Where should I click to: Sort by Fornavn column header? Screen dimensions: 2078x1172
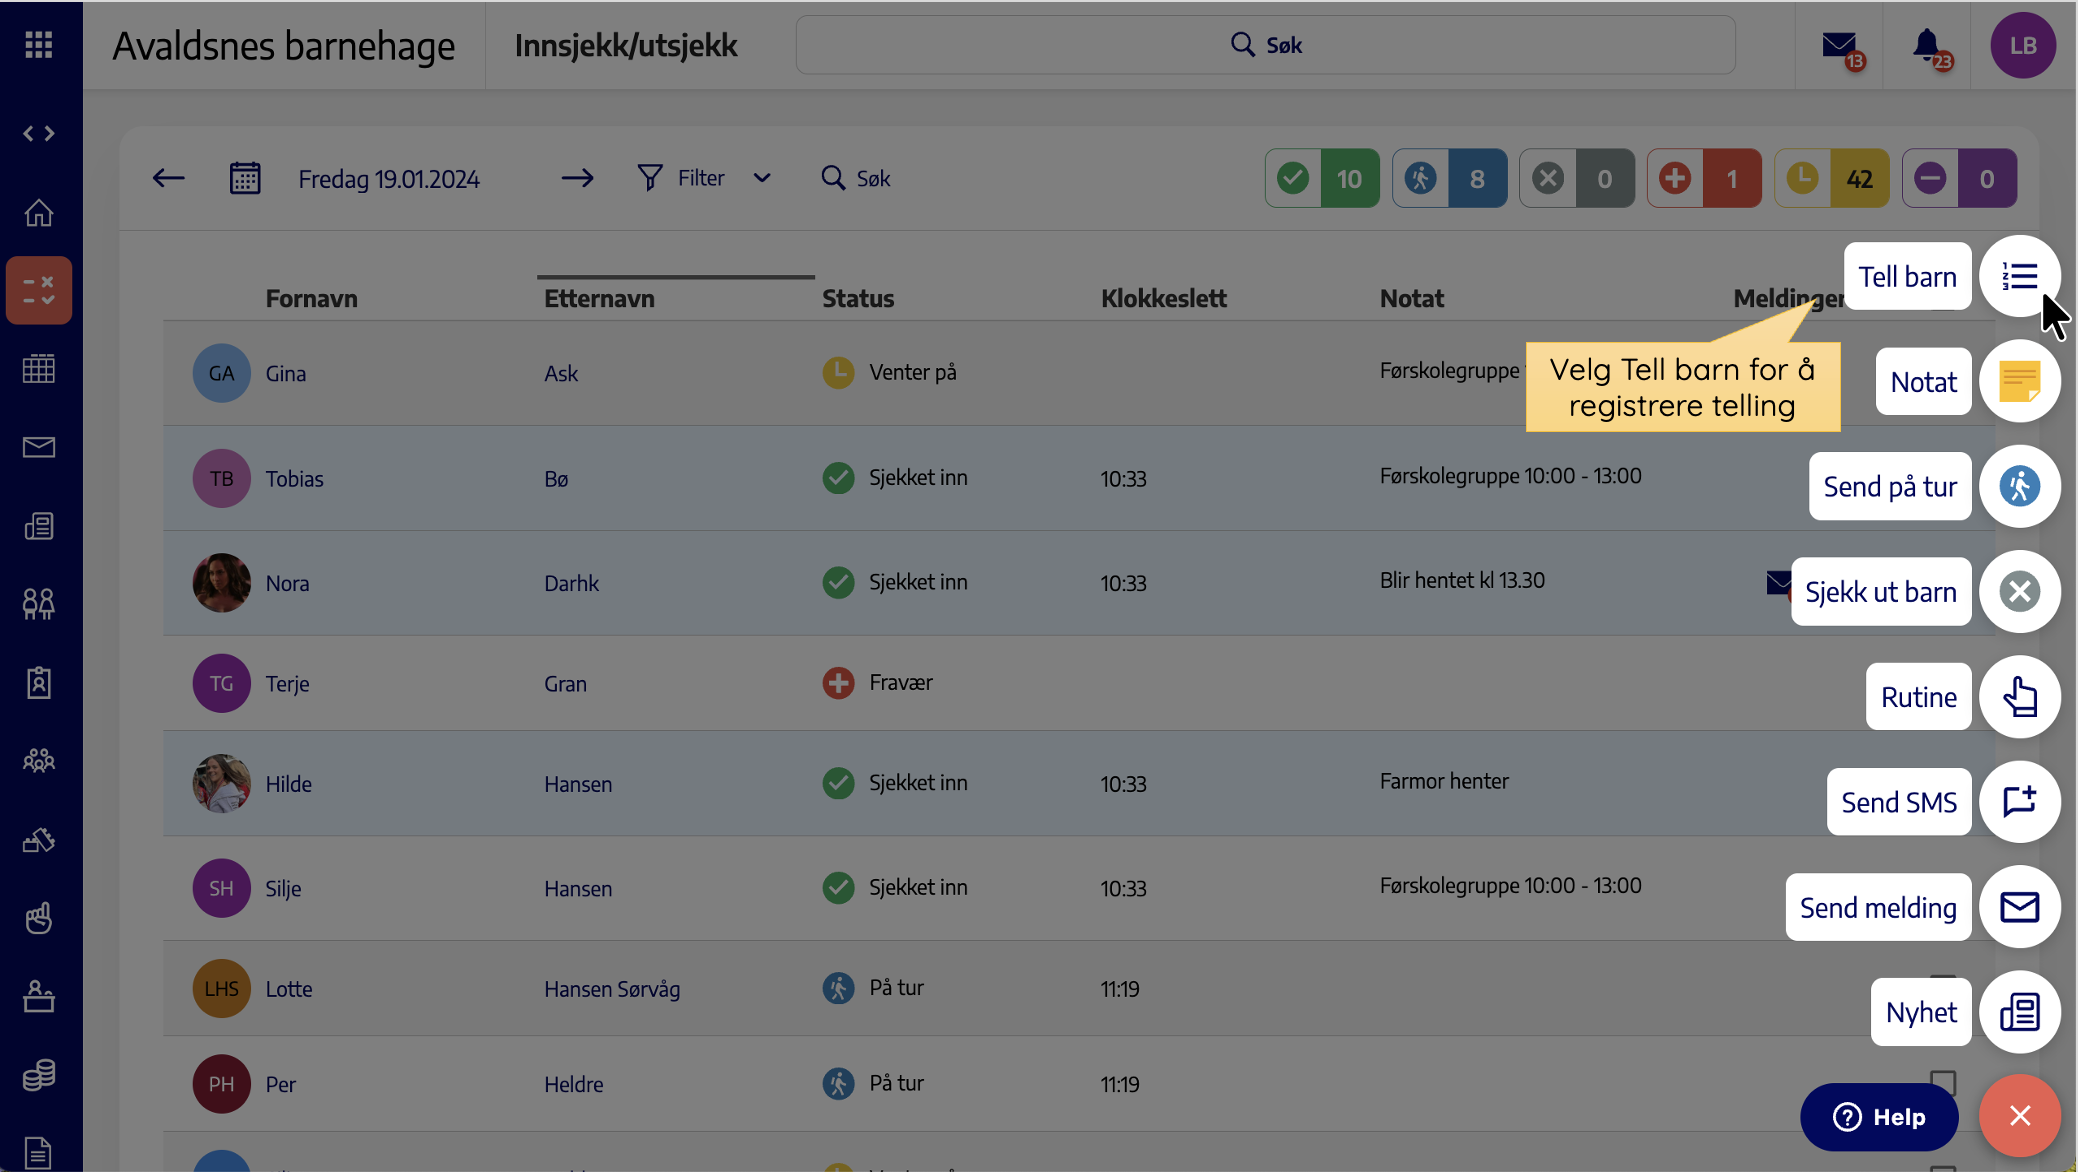click(x=311, y=298)
